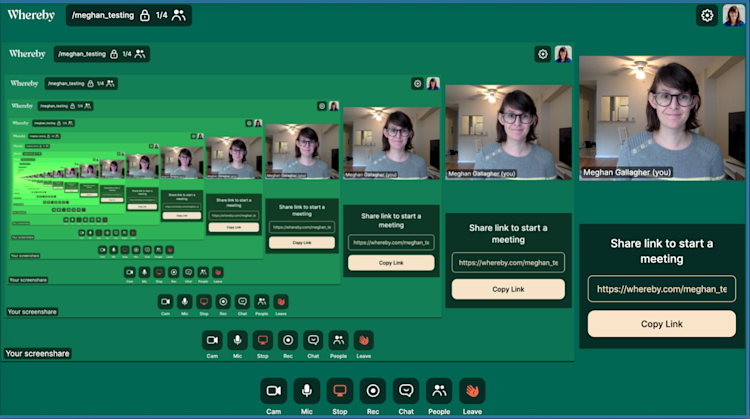
Task: Click the settings gear in the largest nested screenshare
Action: [x=543, y=54]
